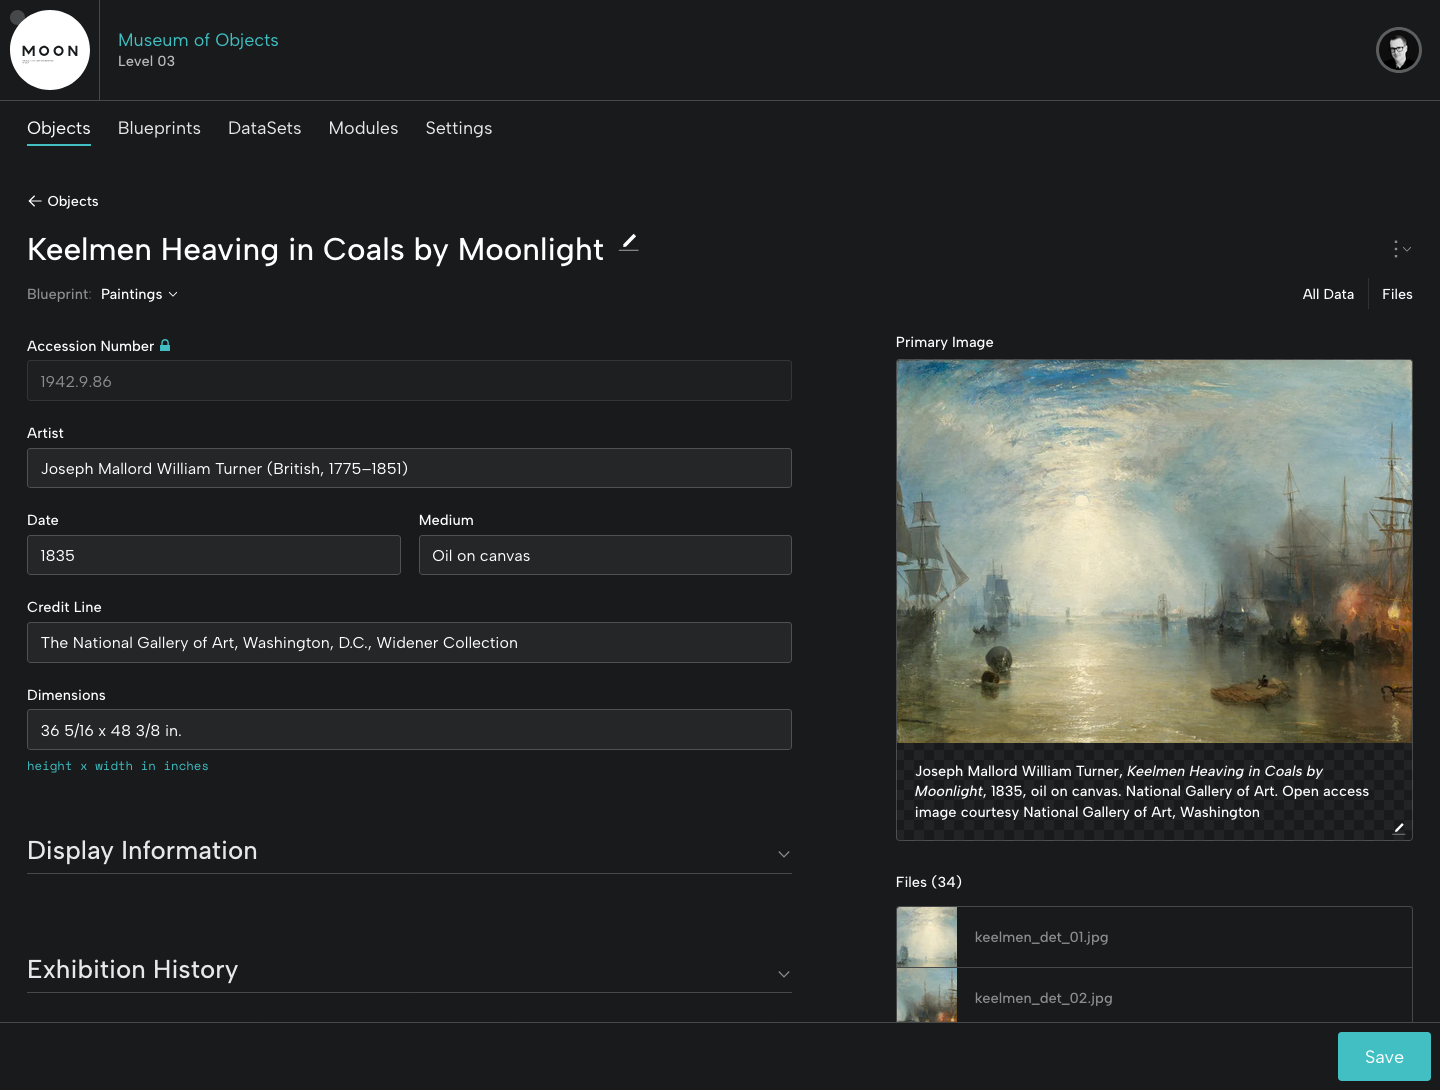
Task: Click the Artist input field
Action: coord(409,468)
